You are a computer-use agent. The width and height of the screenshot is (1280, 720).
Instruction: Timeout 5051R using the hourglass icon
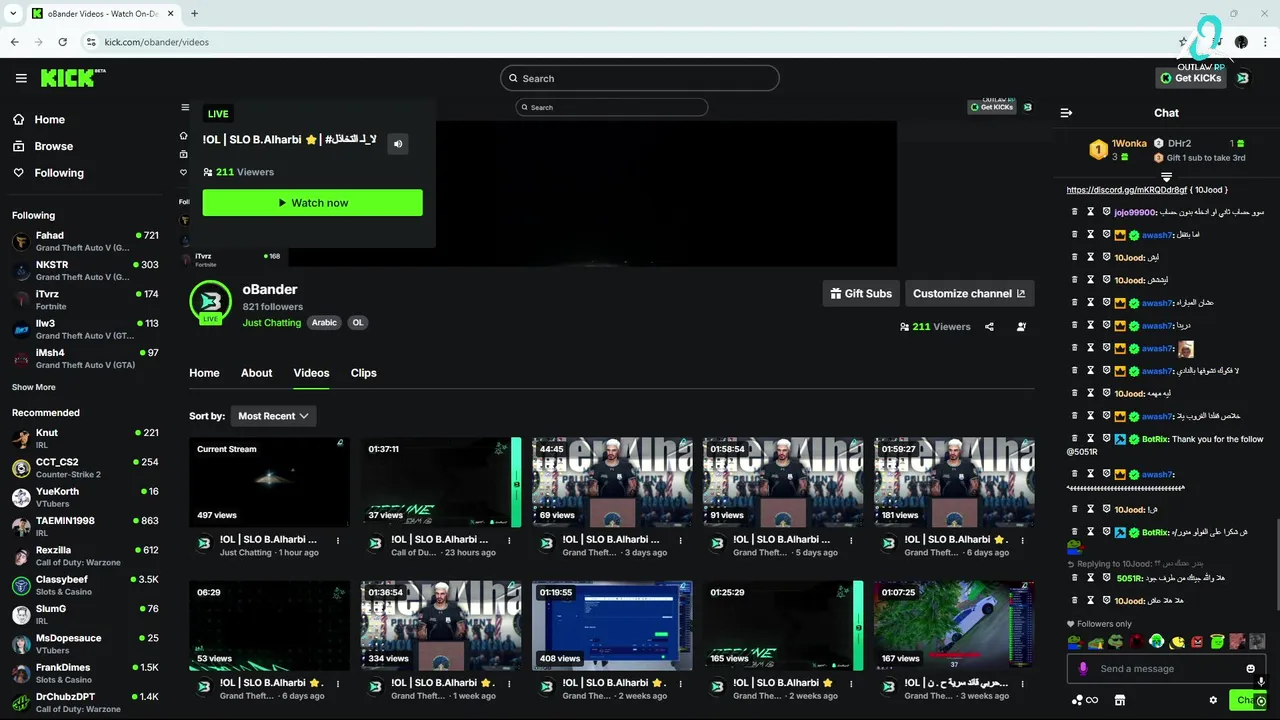click(x=1090, y=578)
